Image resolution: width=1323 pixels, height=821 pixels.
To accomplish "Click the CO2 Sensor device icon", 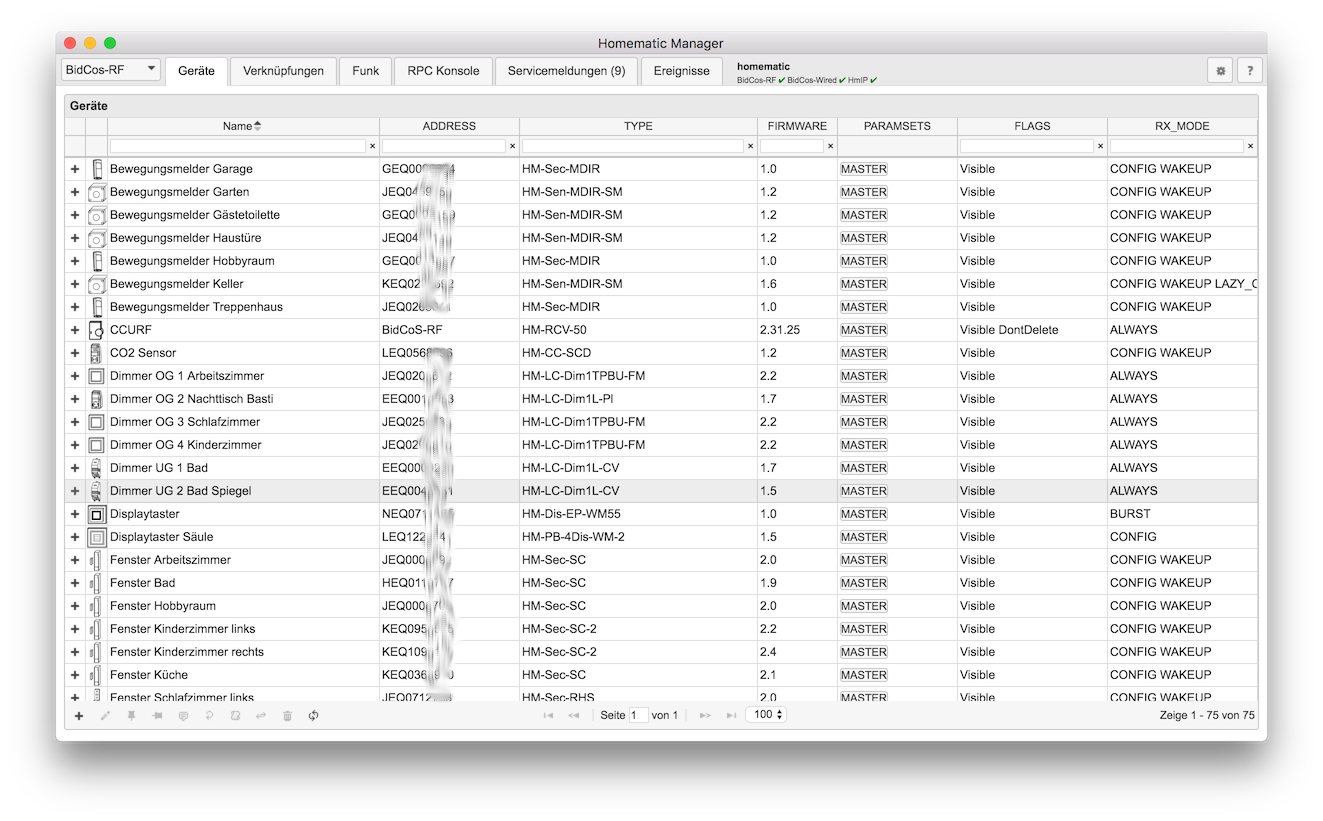I will pos(96,353).
